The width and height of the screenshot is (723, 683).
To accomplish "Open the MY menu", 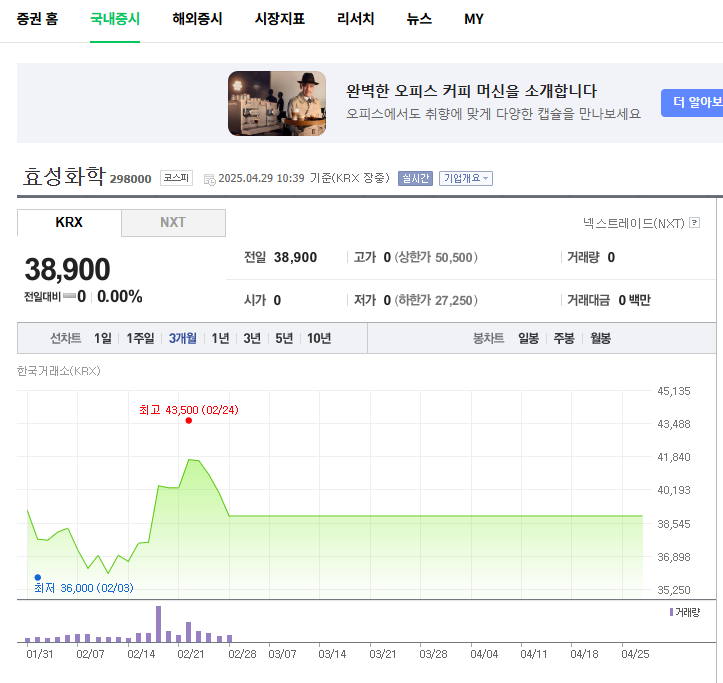I will click(474, 19).
